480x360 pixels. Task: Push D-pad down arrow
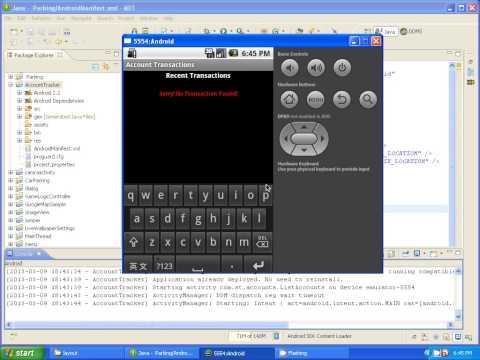[x=304, y=150]
